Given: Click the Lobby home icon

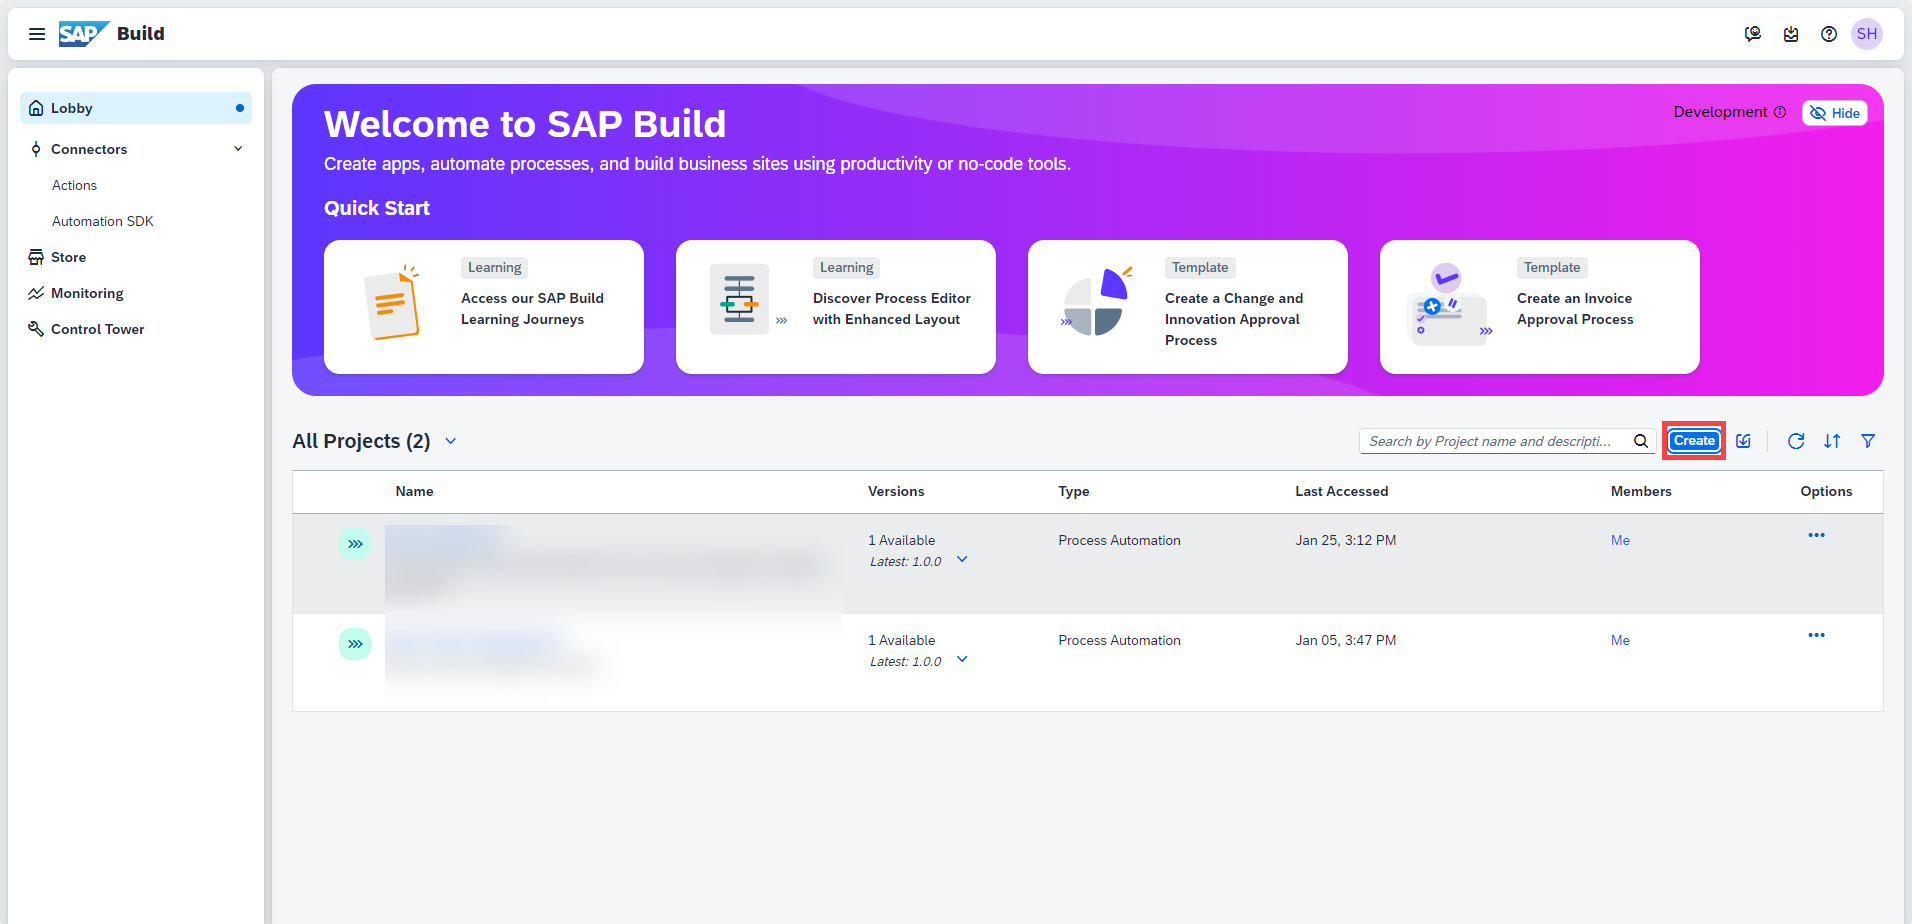Looking at the screenshot, I should (36, 108).
